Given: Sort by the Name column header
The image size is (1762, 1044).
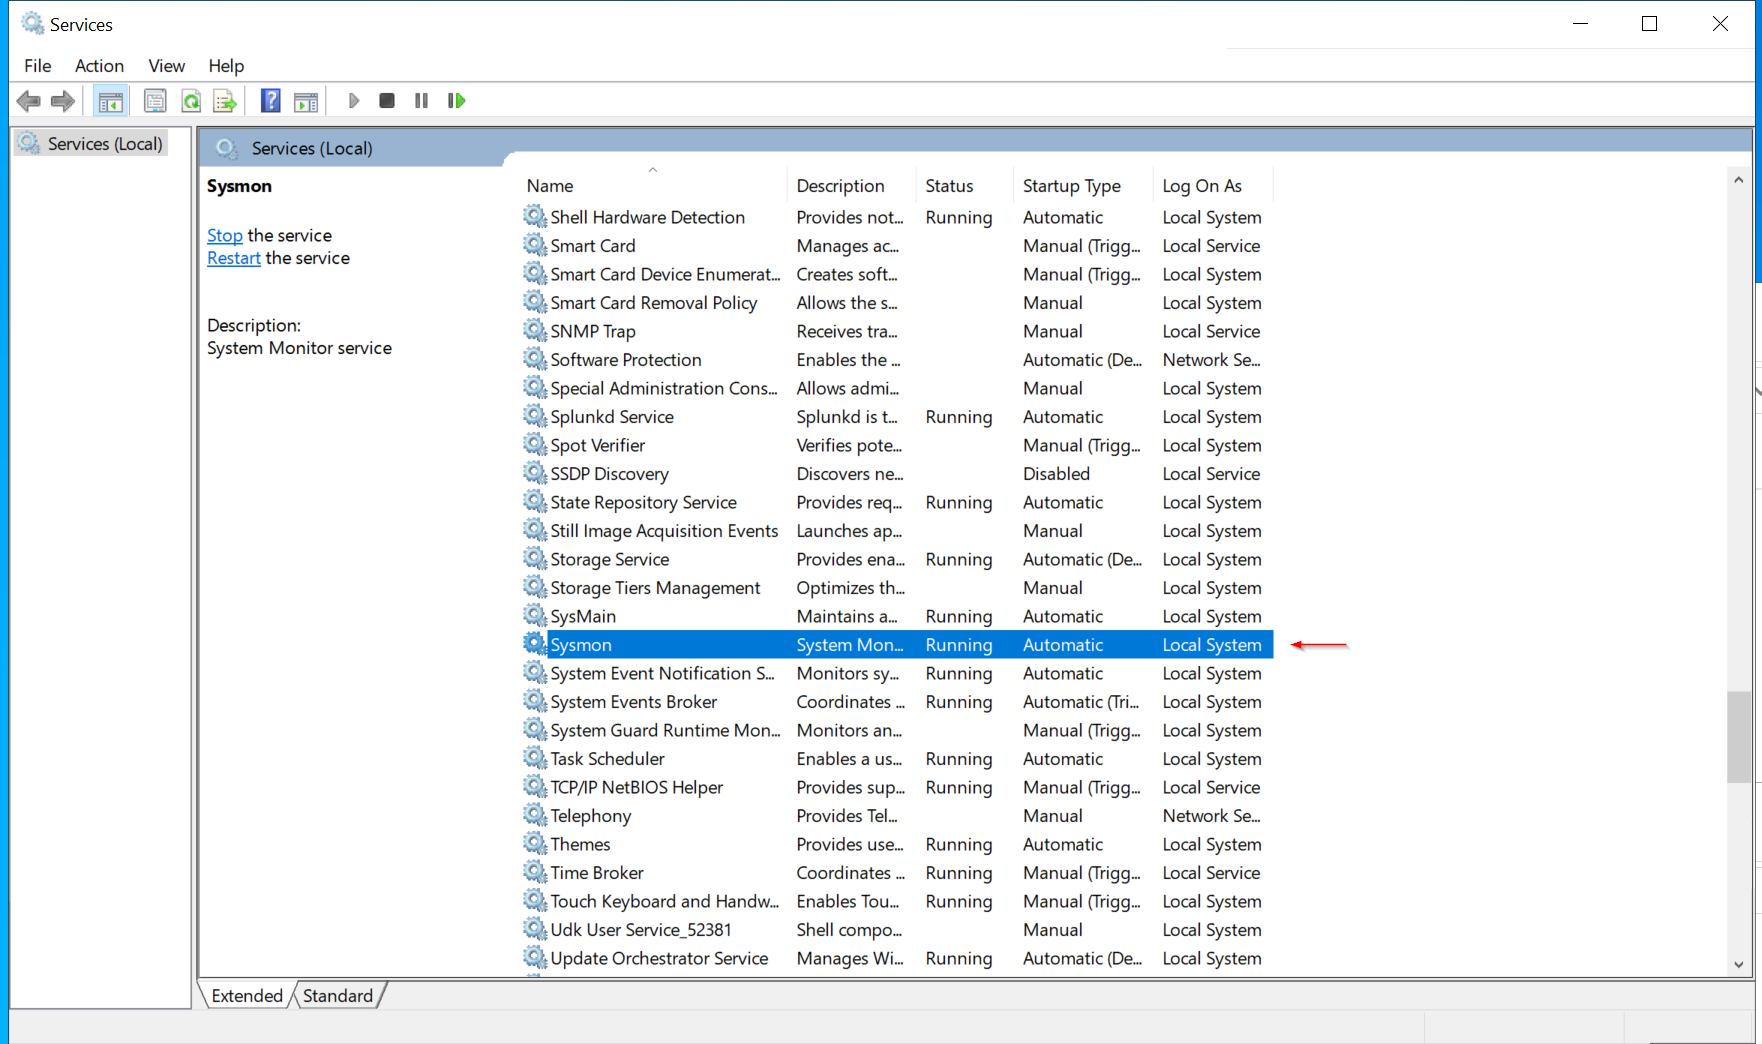Looking at the screenshot, I should click(654, 186).
